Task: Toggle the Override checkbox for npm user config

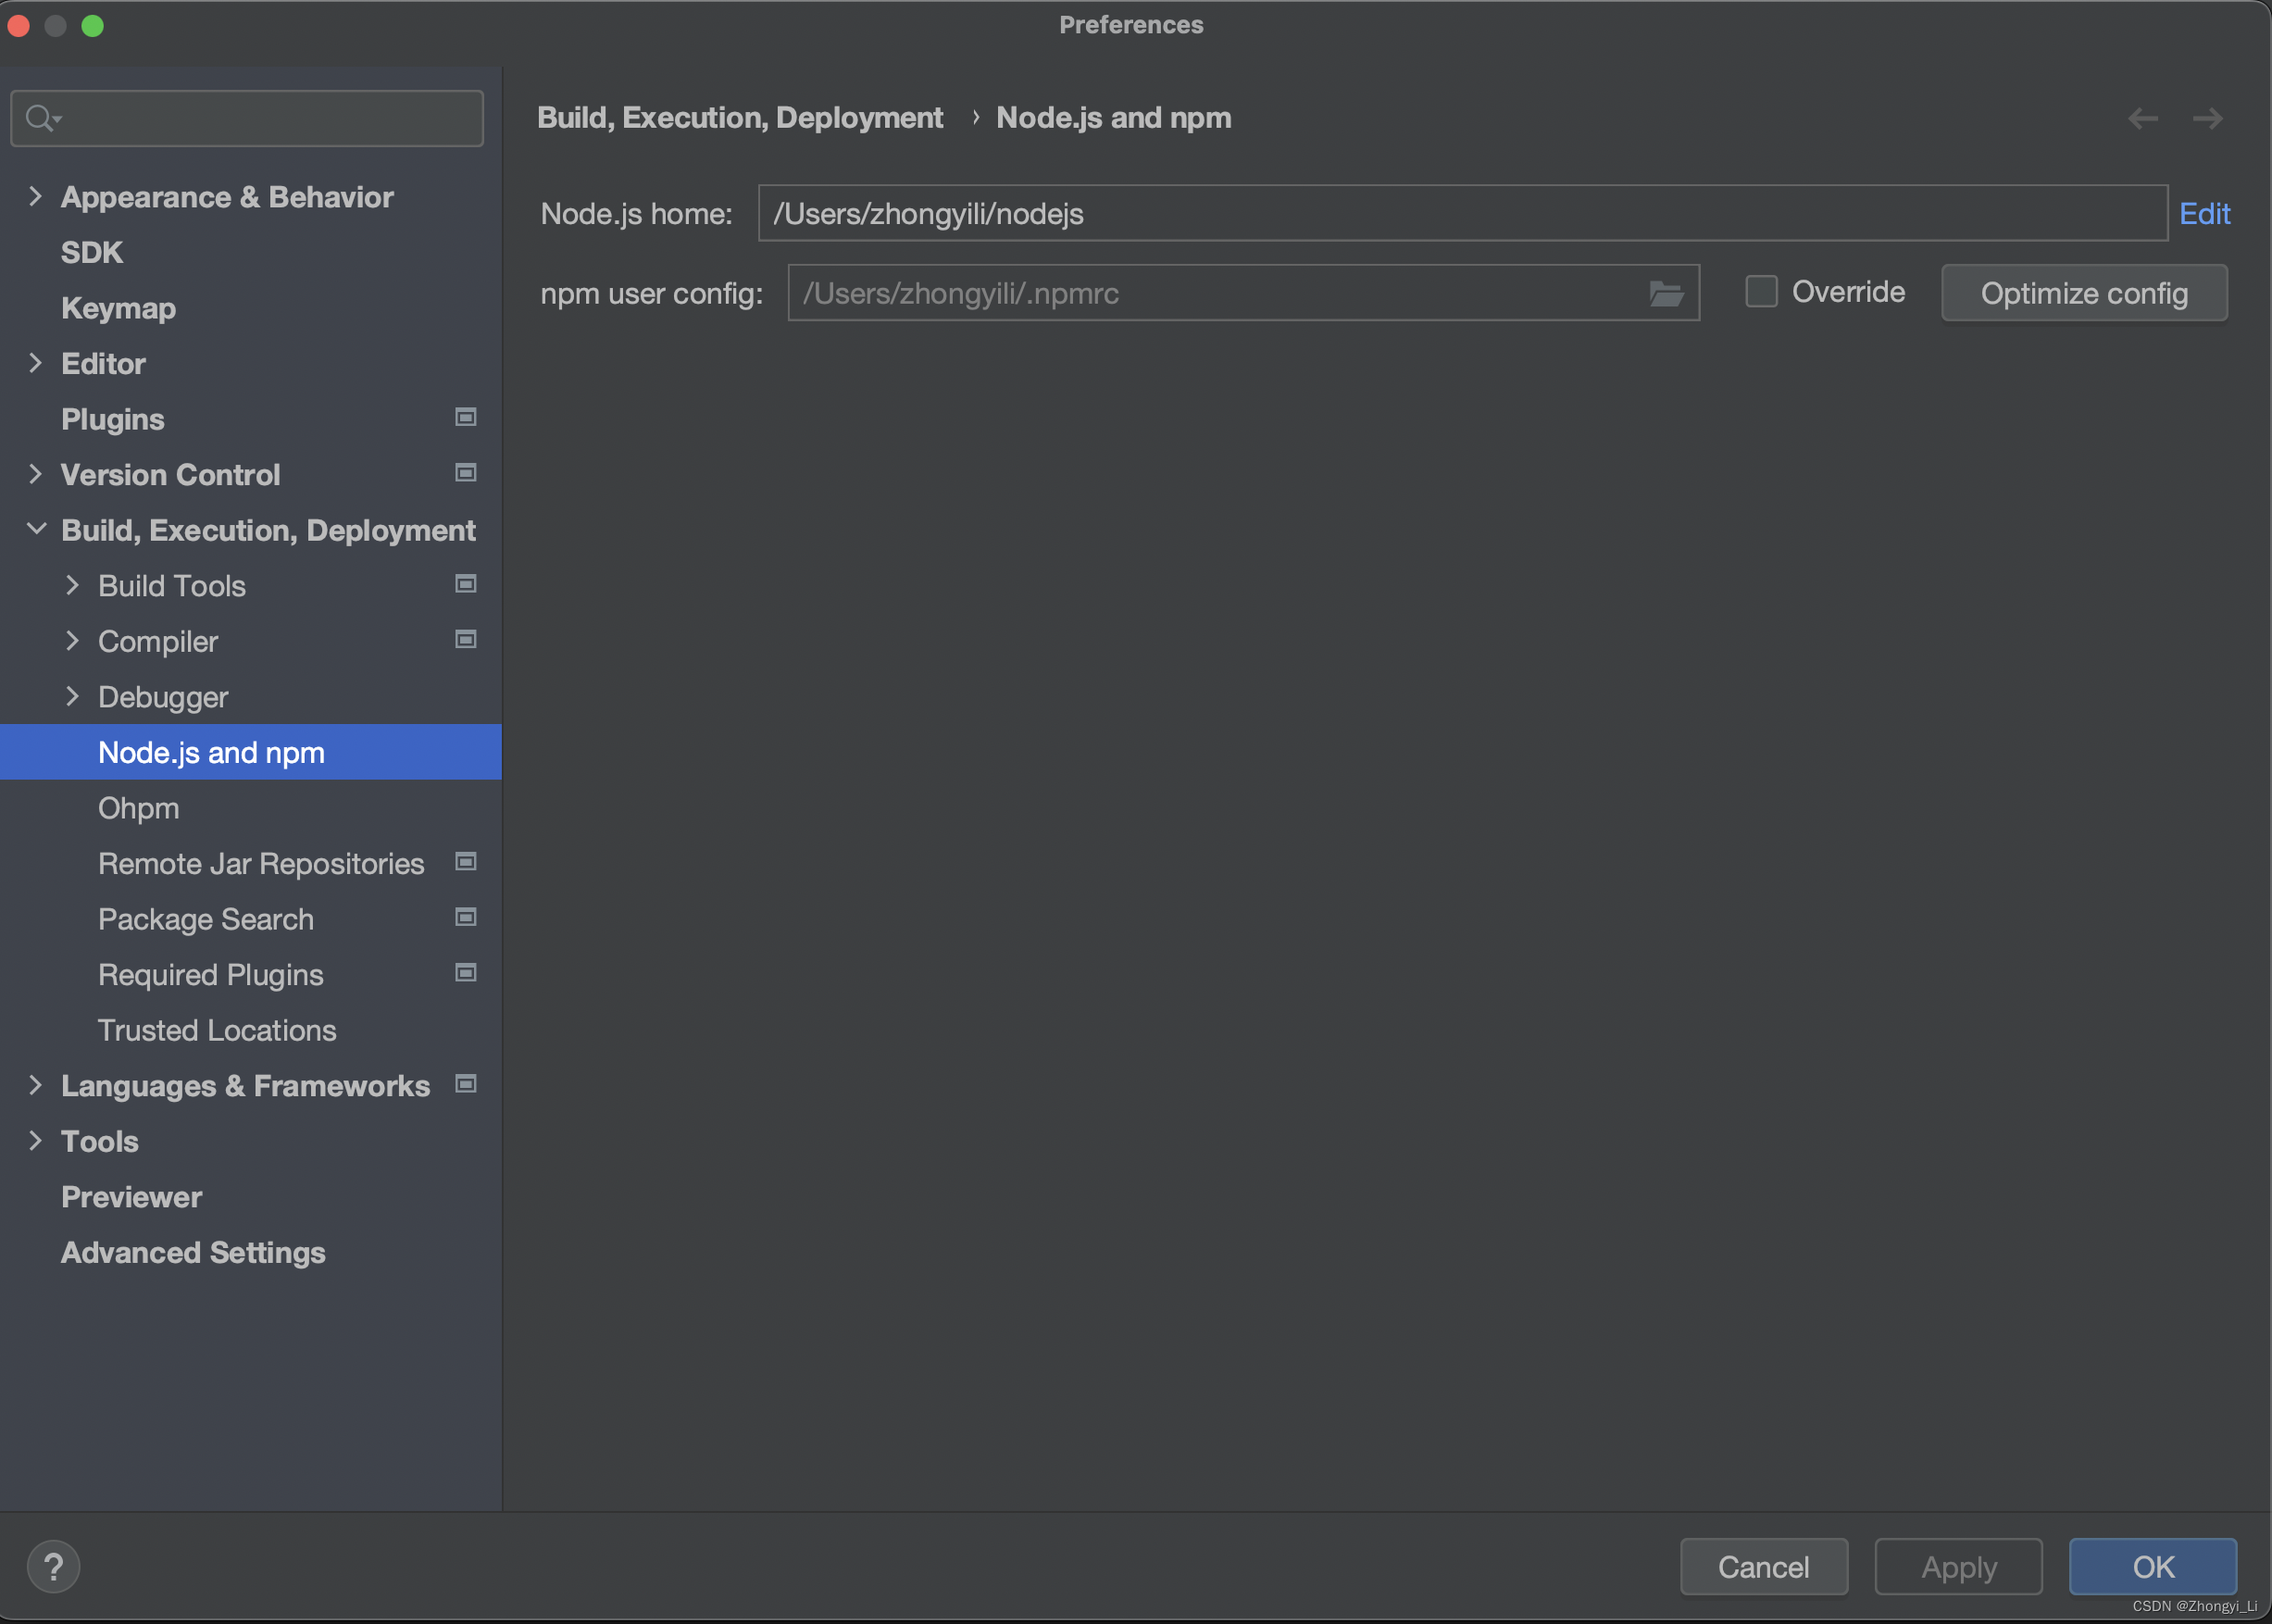Action: pos(1759,292)
